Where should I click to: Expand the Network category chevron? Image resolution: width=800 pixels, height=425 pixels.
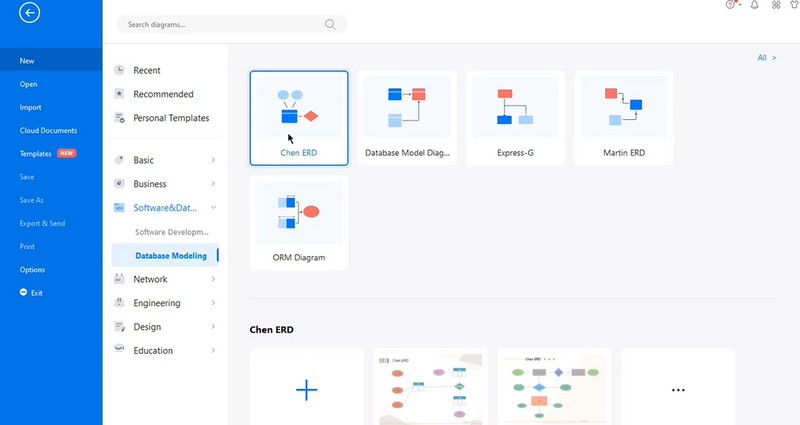[213, 280]
